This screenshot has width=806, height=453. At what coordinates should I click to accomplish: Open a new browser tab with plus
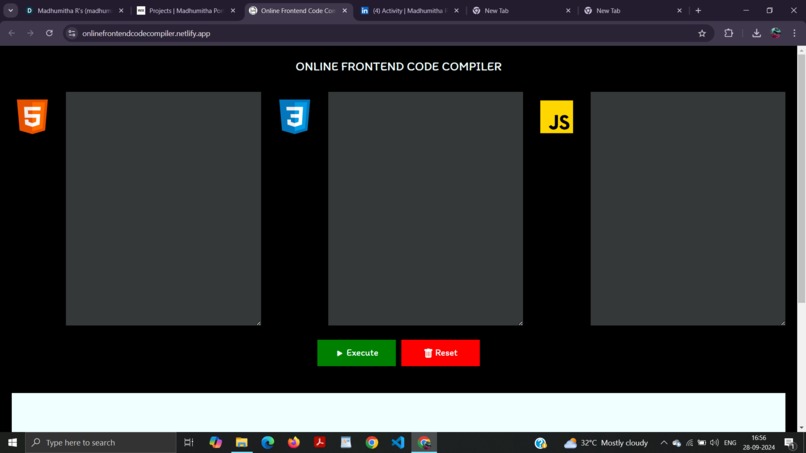tap(698, 10)
